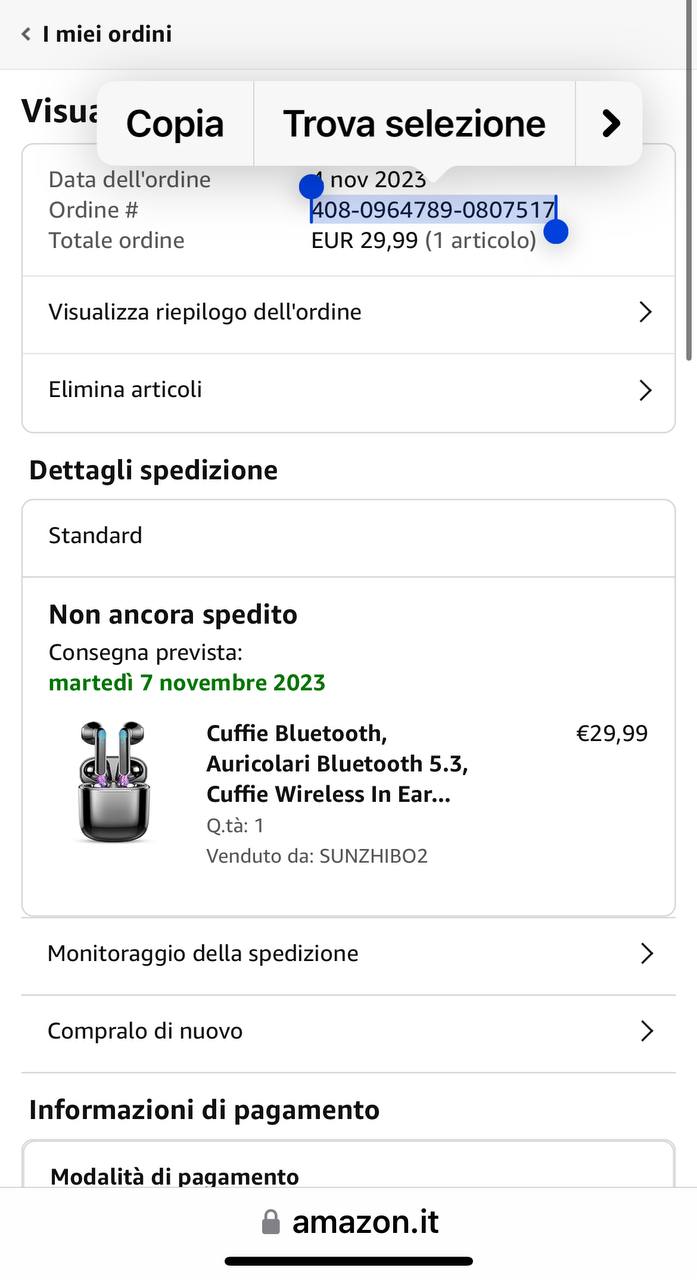Tap the home indicator bar at bottom
The image size is (697, 1280).
click(348, 1261)
